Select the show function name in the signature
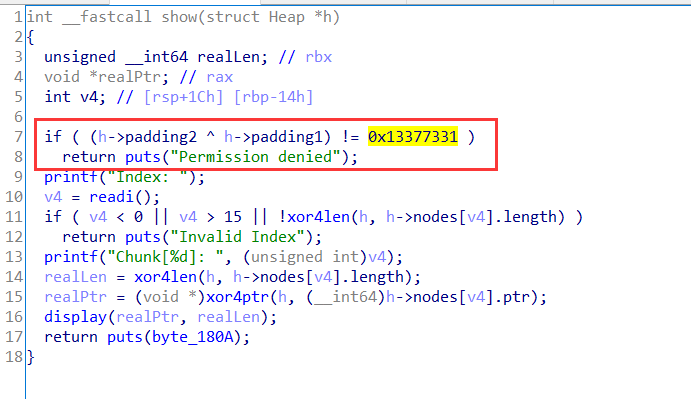 click(179, 17)
